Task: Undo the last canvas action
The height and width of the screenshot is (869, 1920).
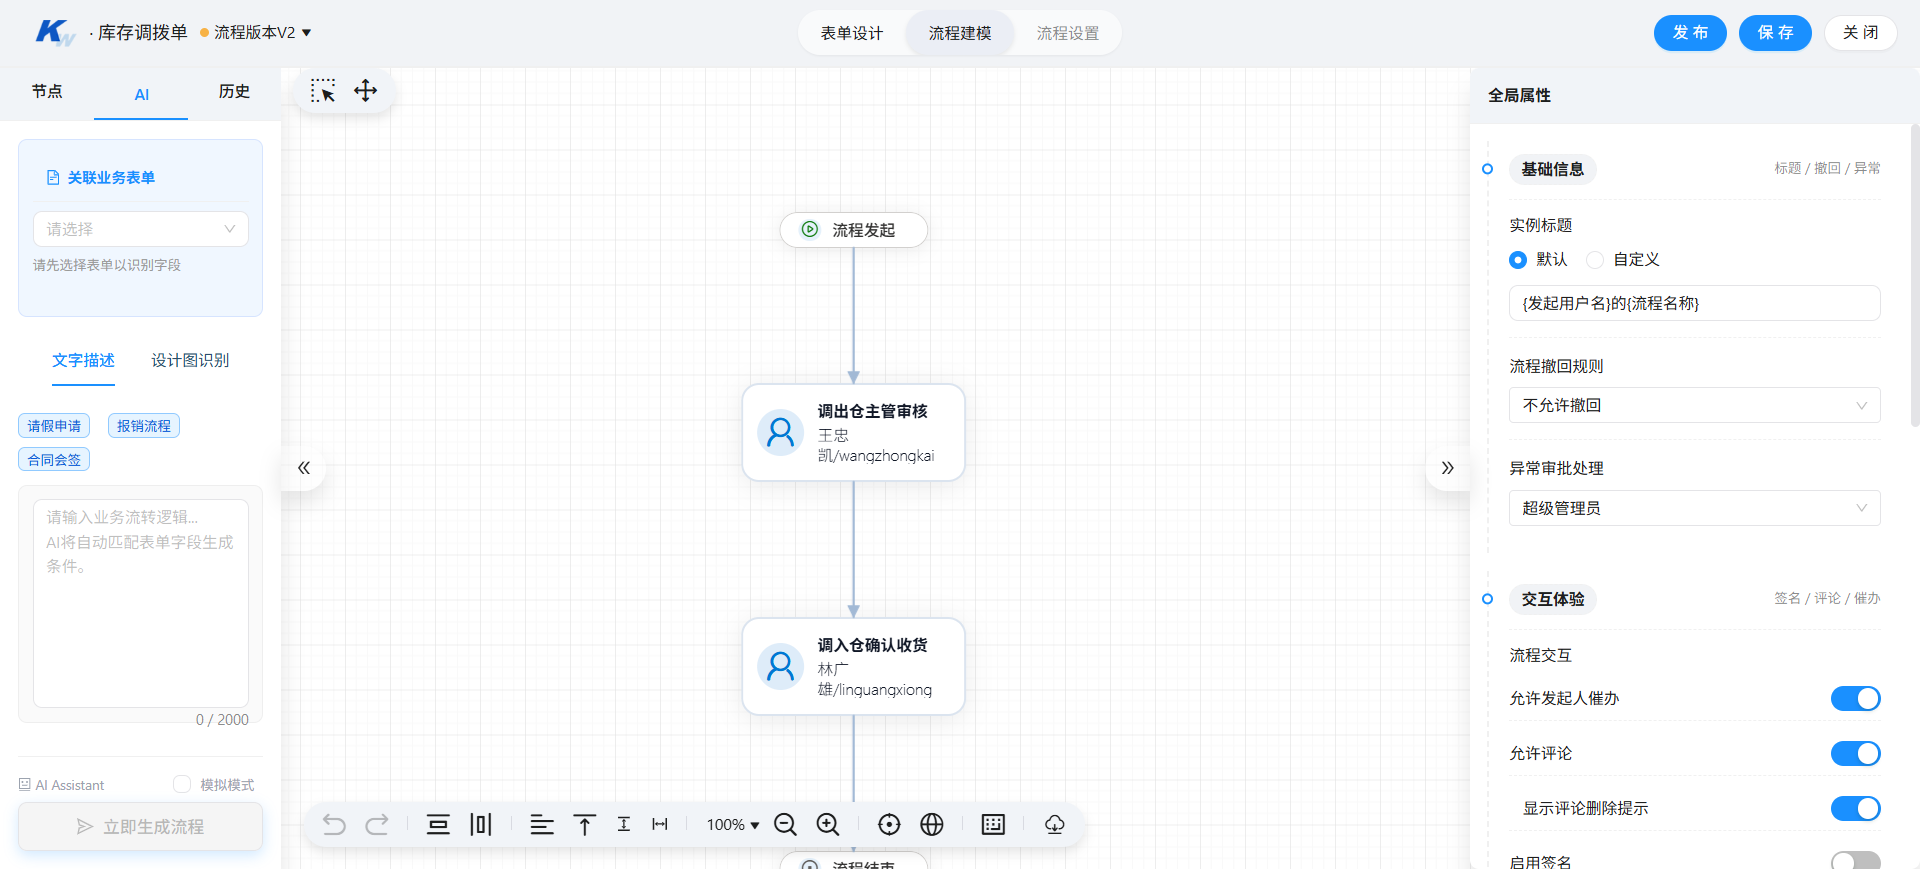Action: [x=334, y=825]
